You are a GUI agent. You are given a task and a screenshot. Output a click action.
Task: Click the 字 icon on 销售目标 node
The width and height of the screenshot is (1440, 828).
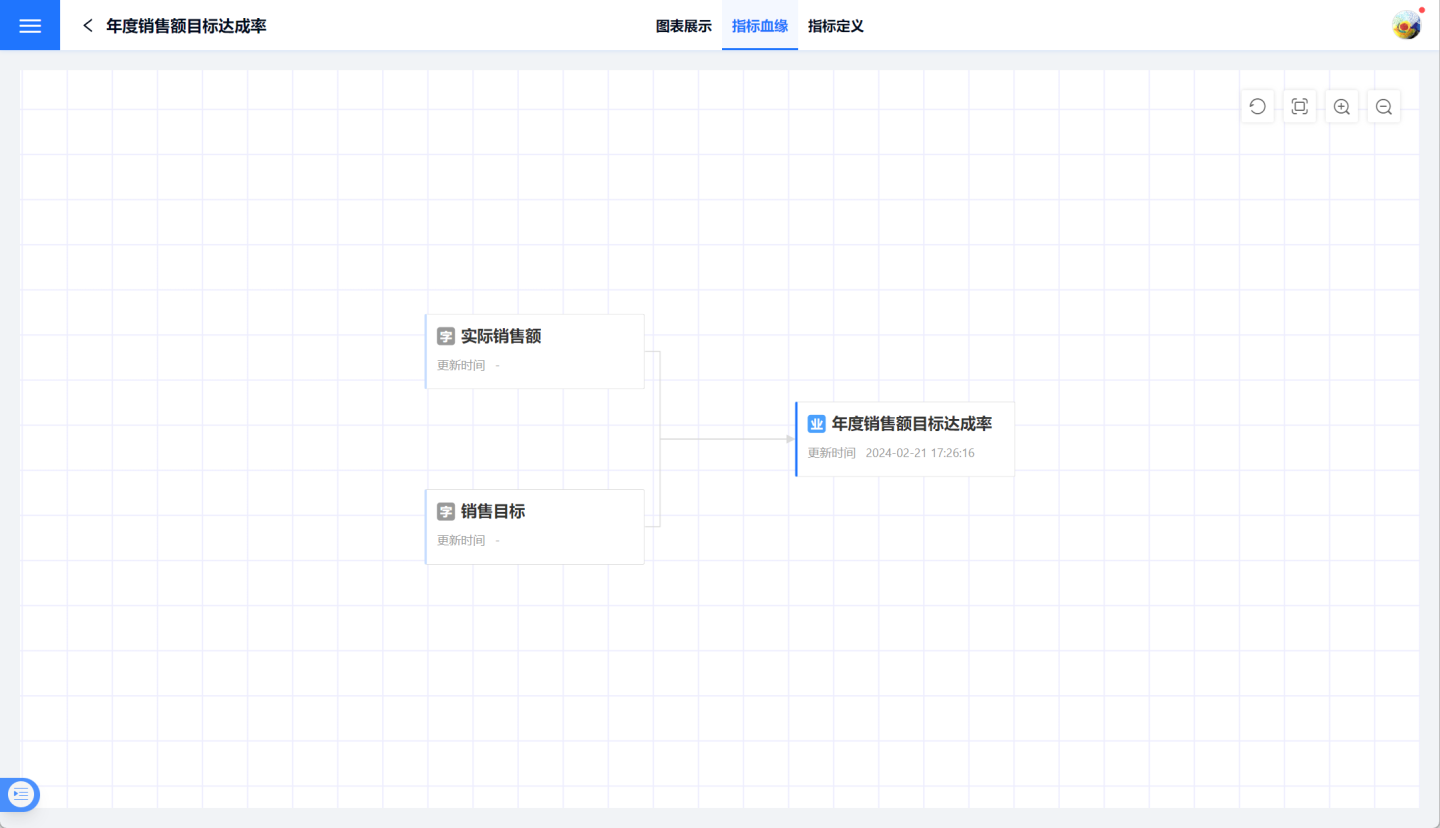click(x=446, y=512)
